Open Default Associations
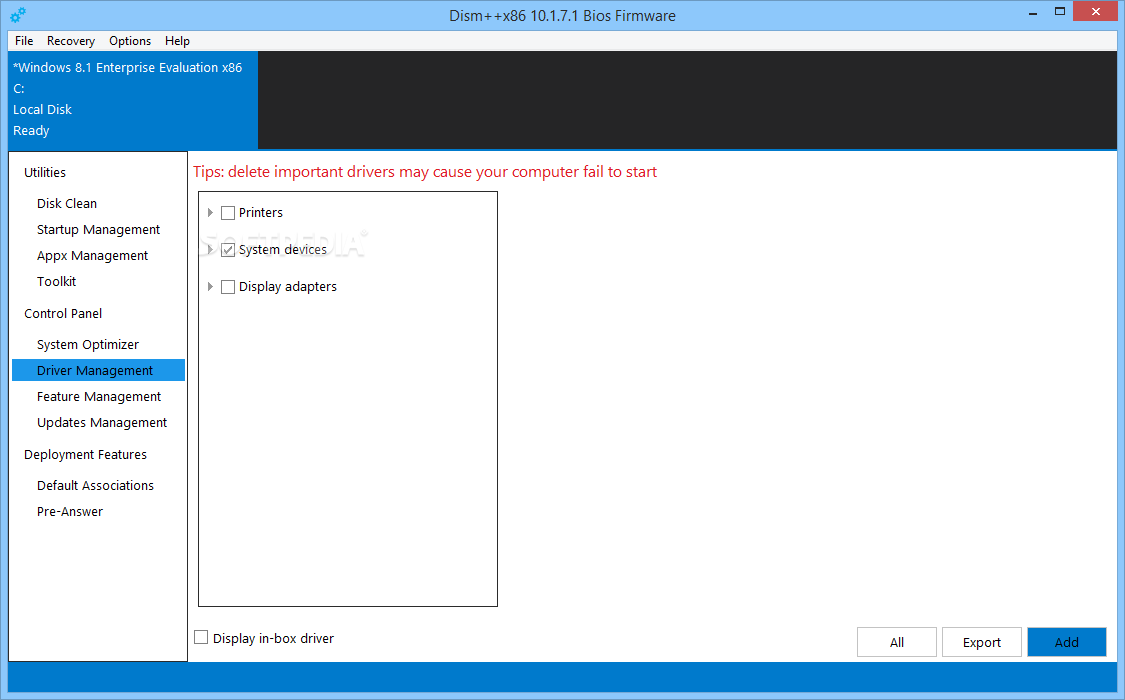Screen dimensions: 1125x700 (95, 486)
